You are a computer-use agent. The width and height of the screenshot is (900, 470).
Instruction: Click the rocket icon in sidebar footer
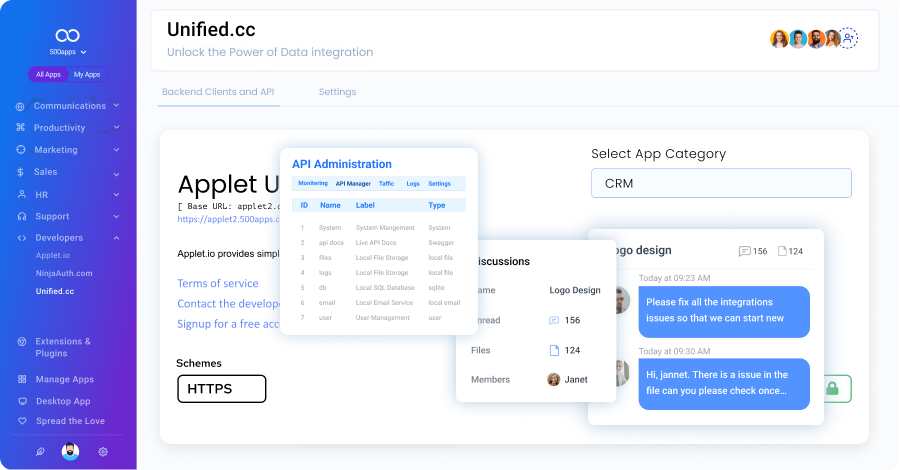point(40,452)
